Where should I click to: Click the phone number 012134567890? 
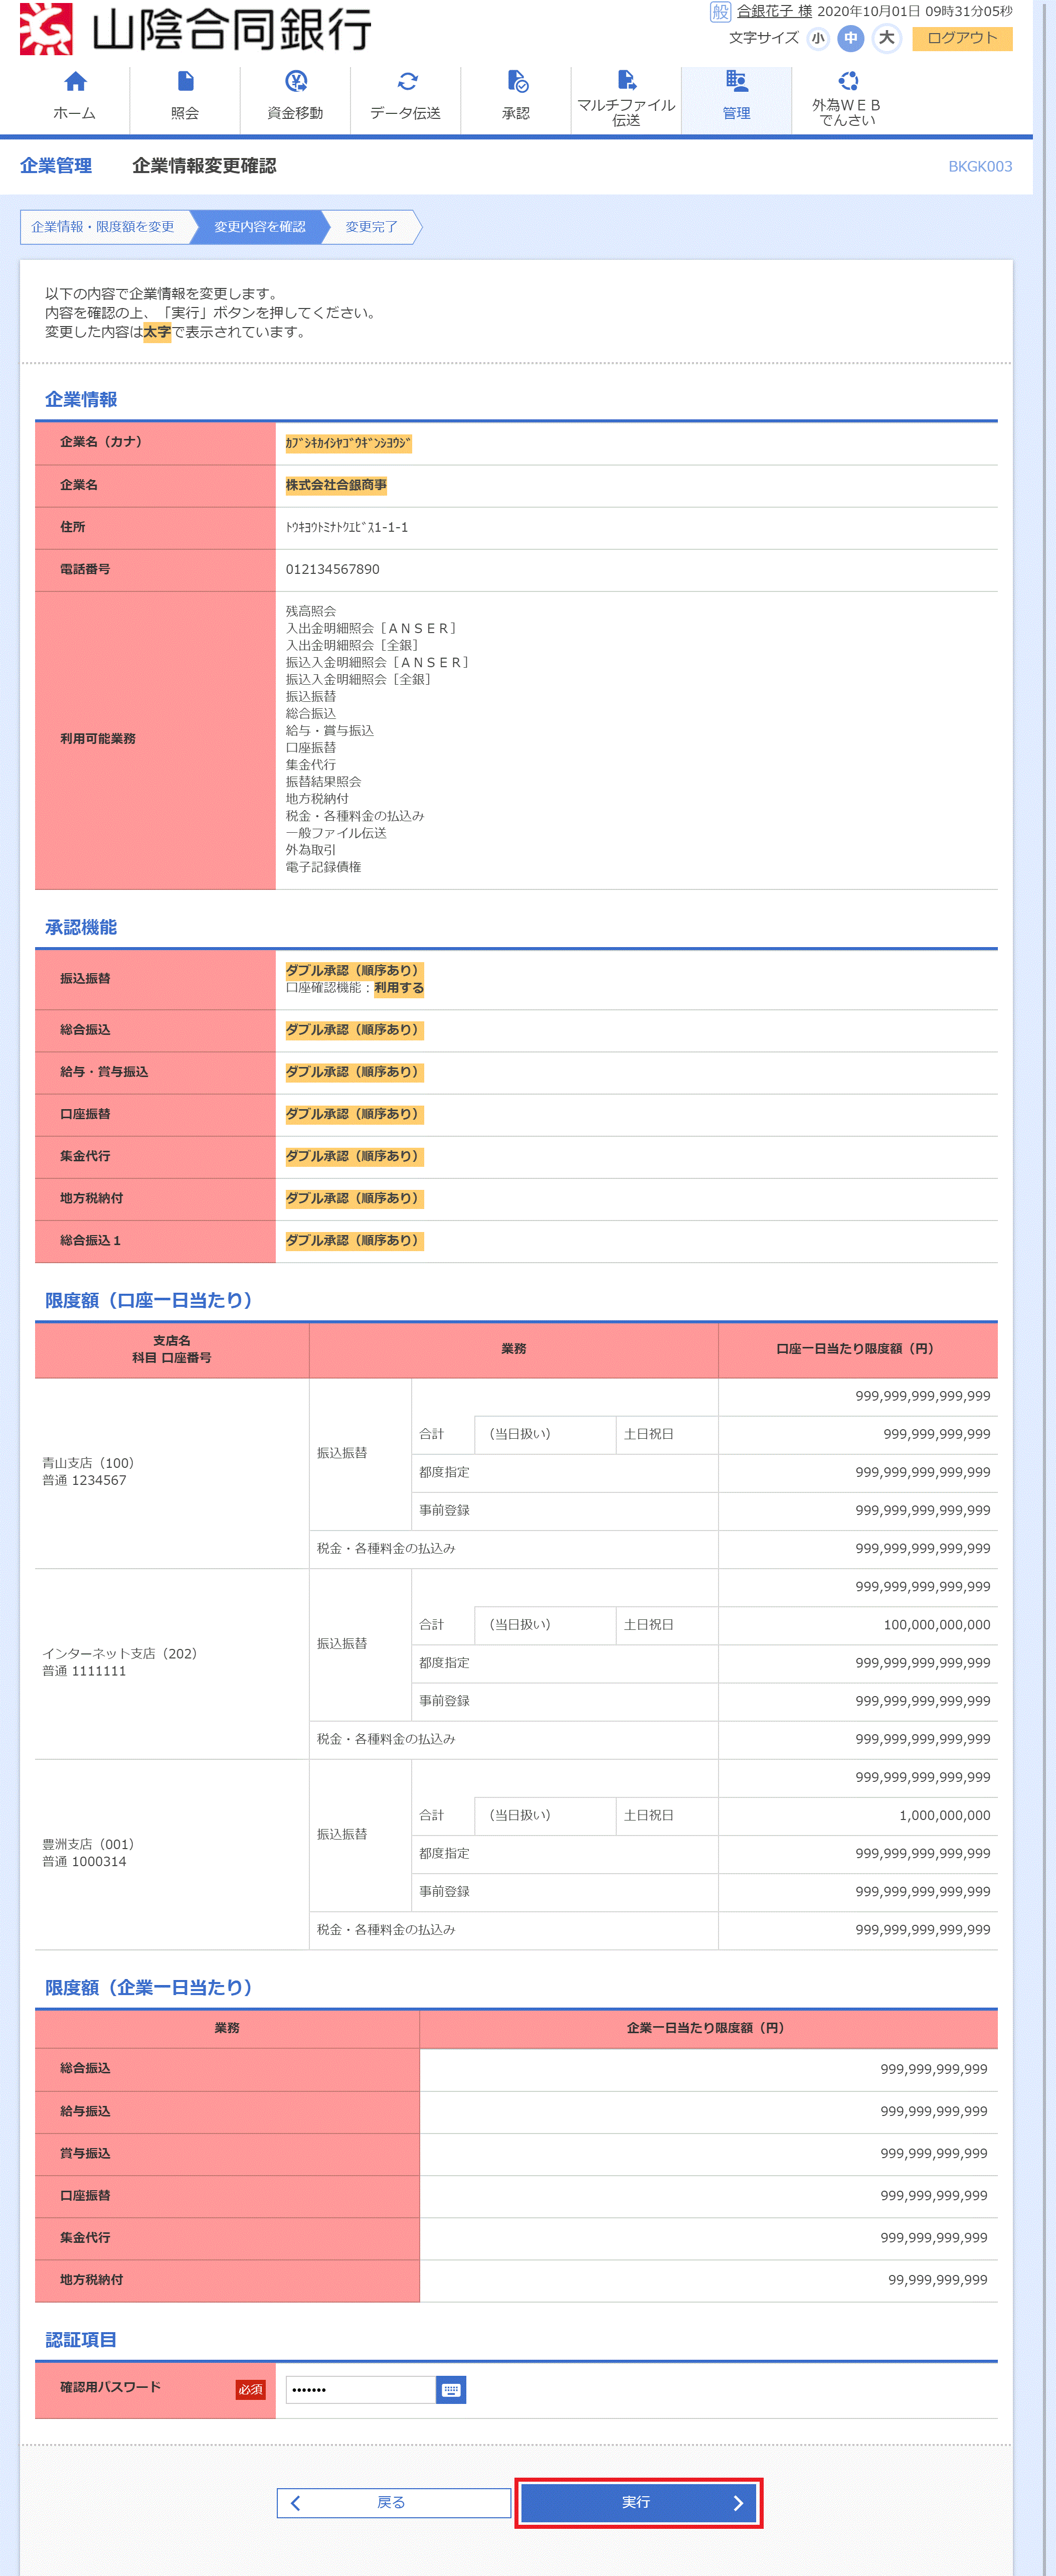(x=333, y=569)
